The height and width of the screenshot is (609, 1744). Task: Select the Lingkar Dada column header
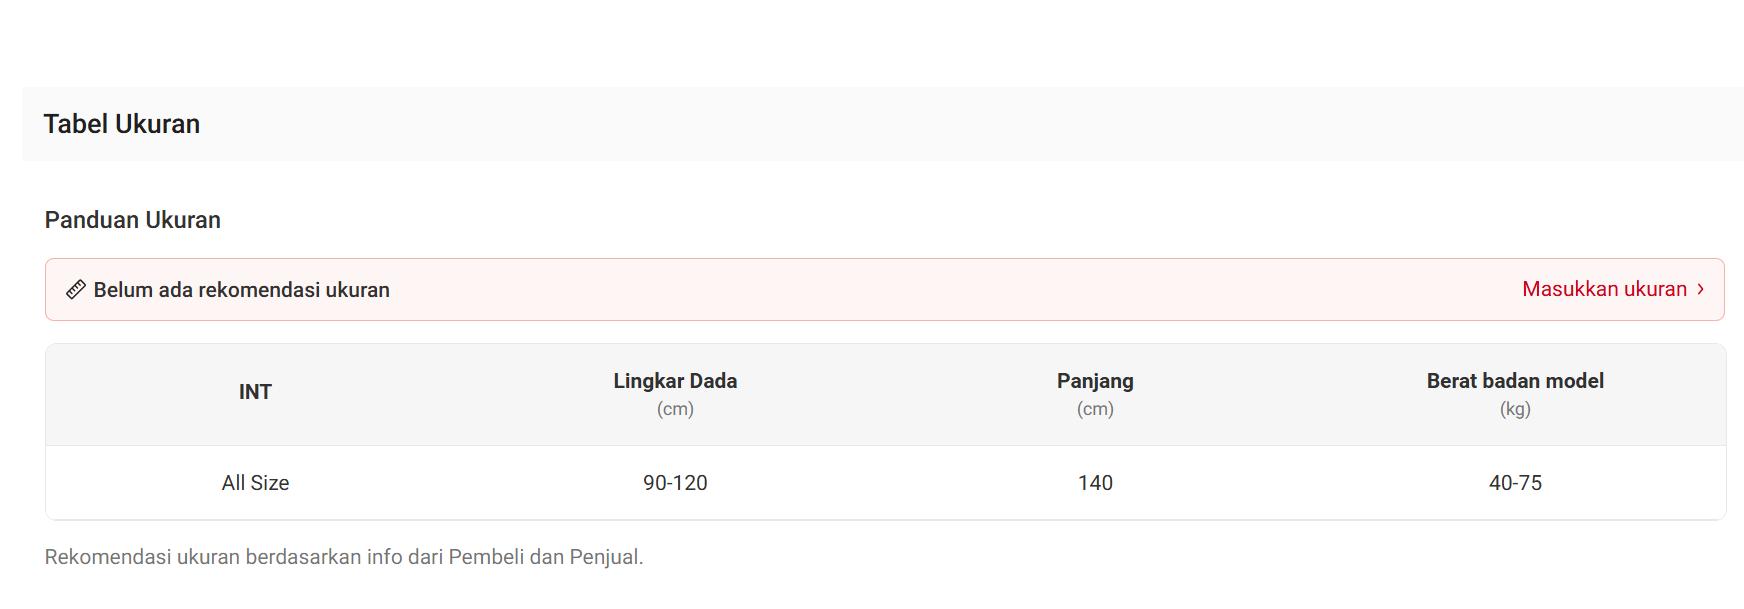point(675,381)
